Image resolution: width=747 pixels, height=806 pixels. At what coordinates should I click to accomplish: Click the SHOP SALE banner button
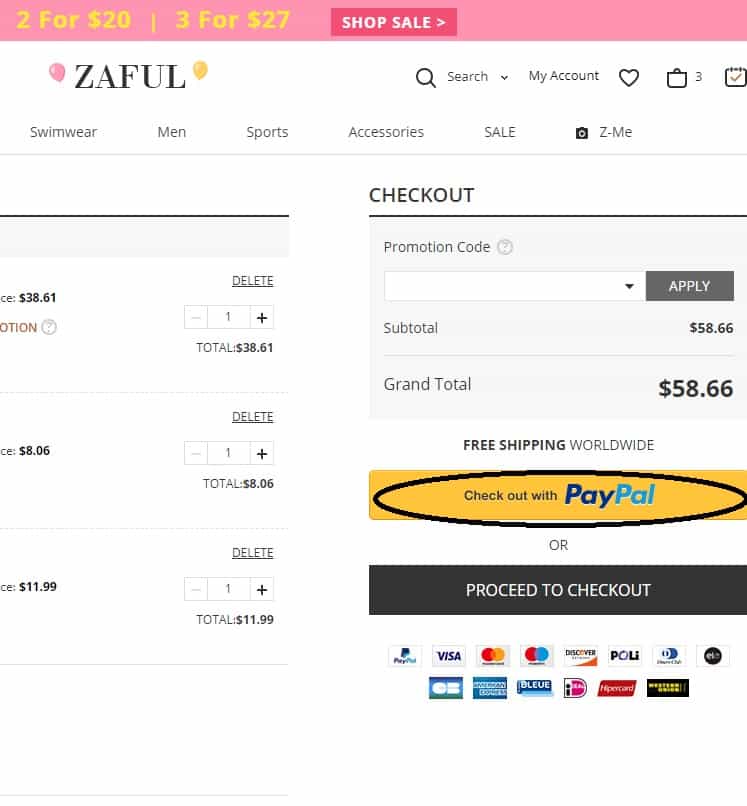pyautogui.click(x=393, y=22)
